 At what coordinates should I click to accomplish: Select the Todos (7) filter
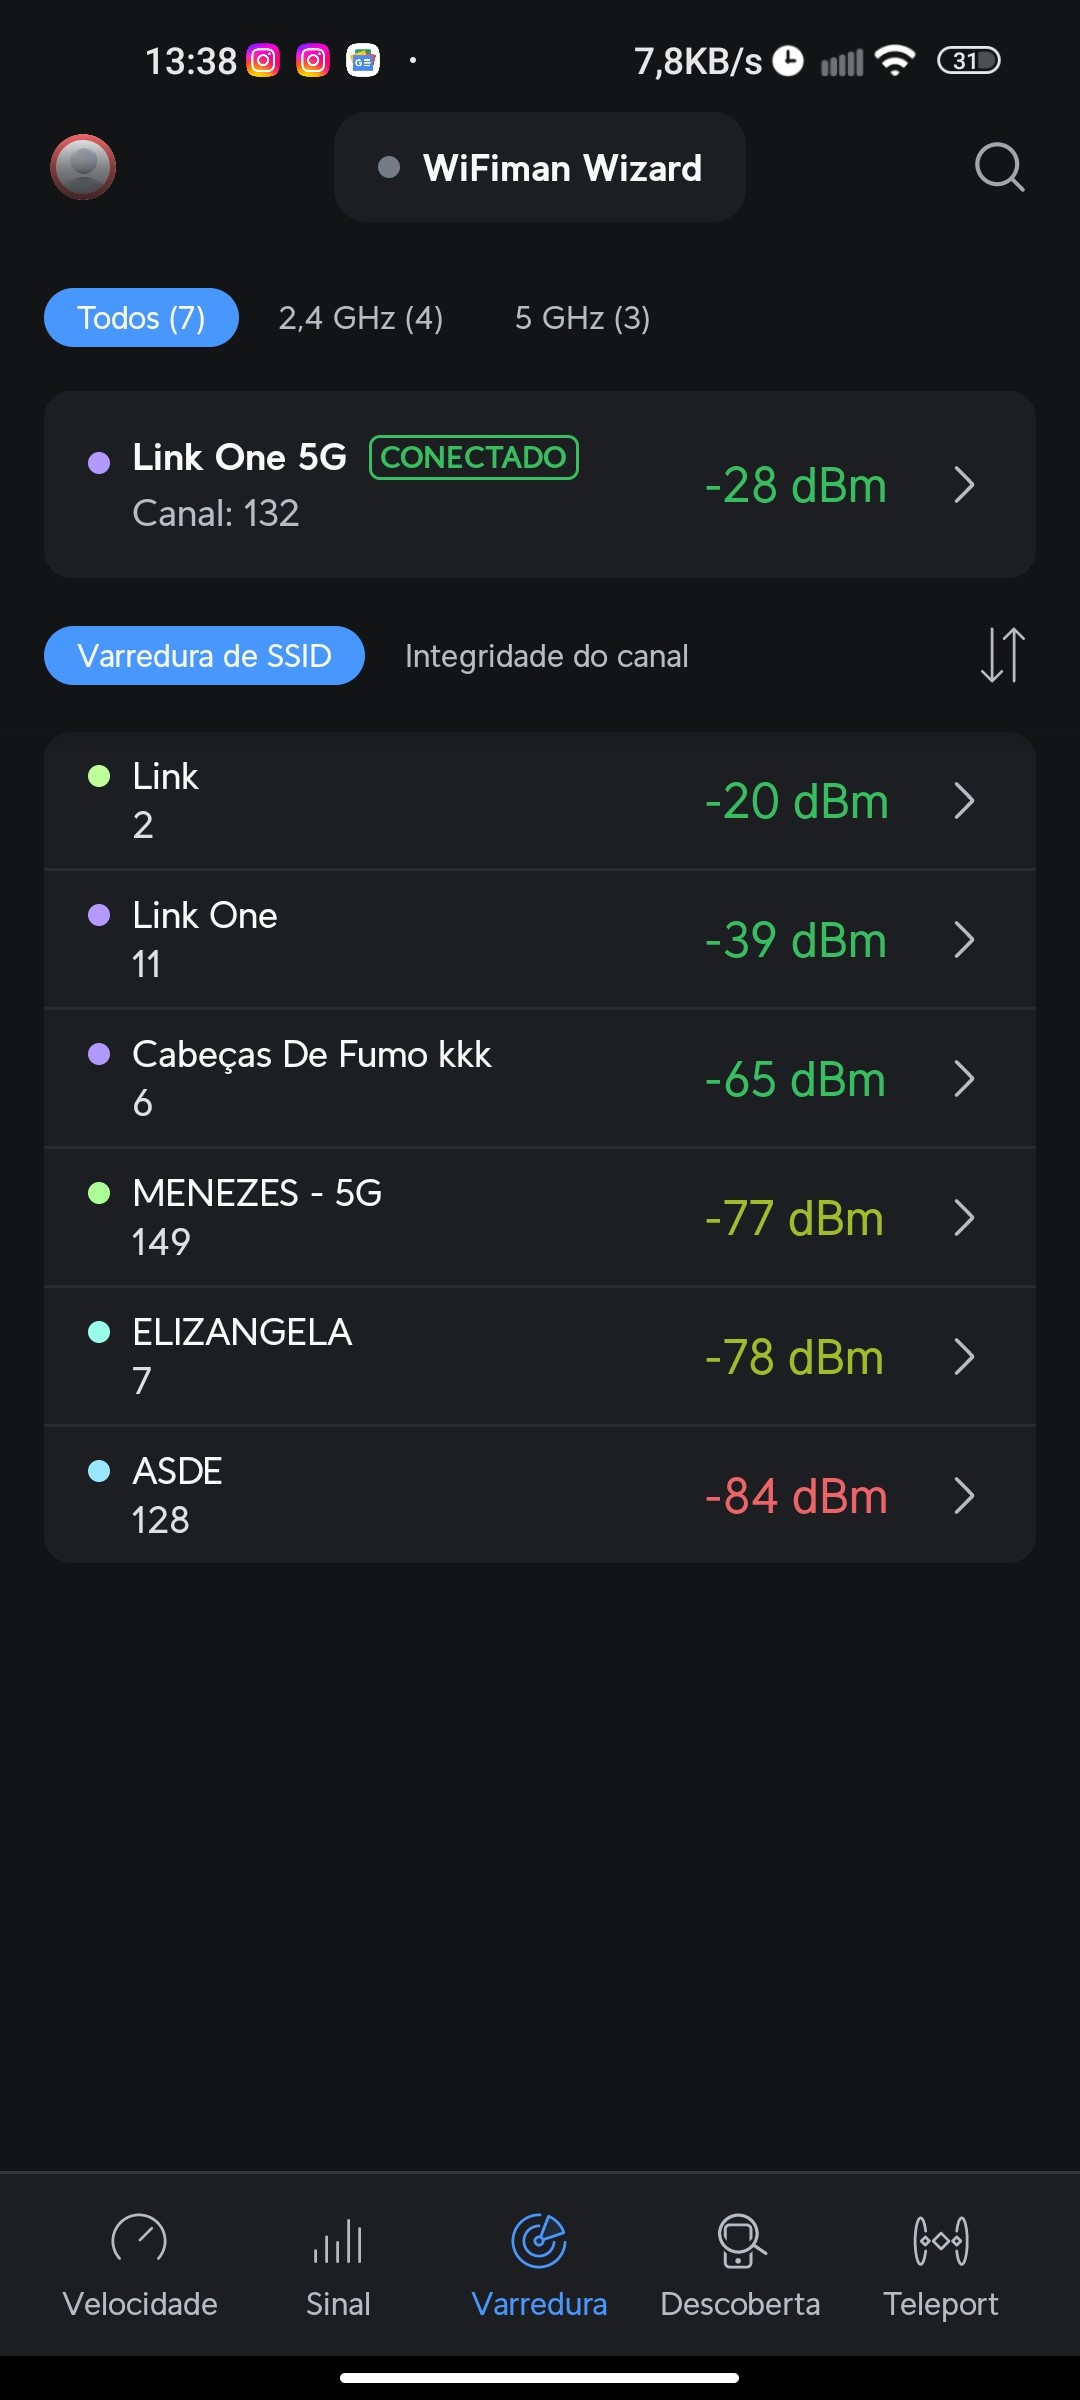click(141, 318)
